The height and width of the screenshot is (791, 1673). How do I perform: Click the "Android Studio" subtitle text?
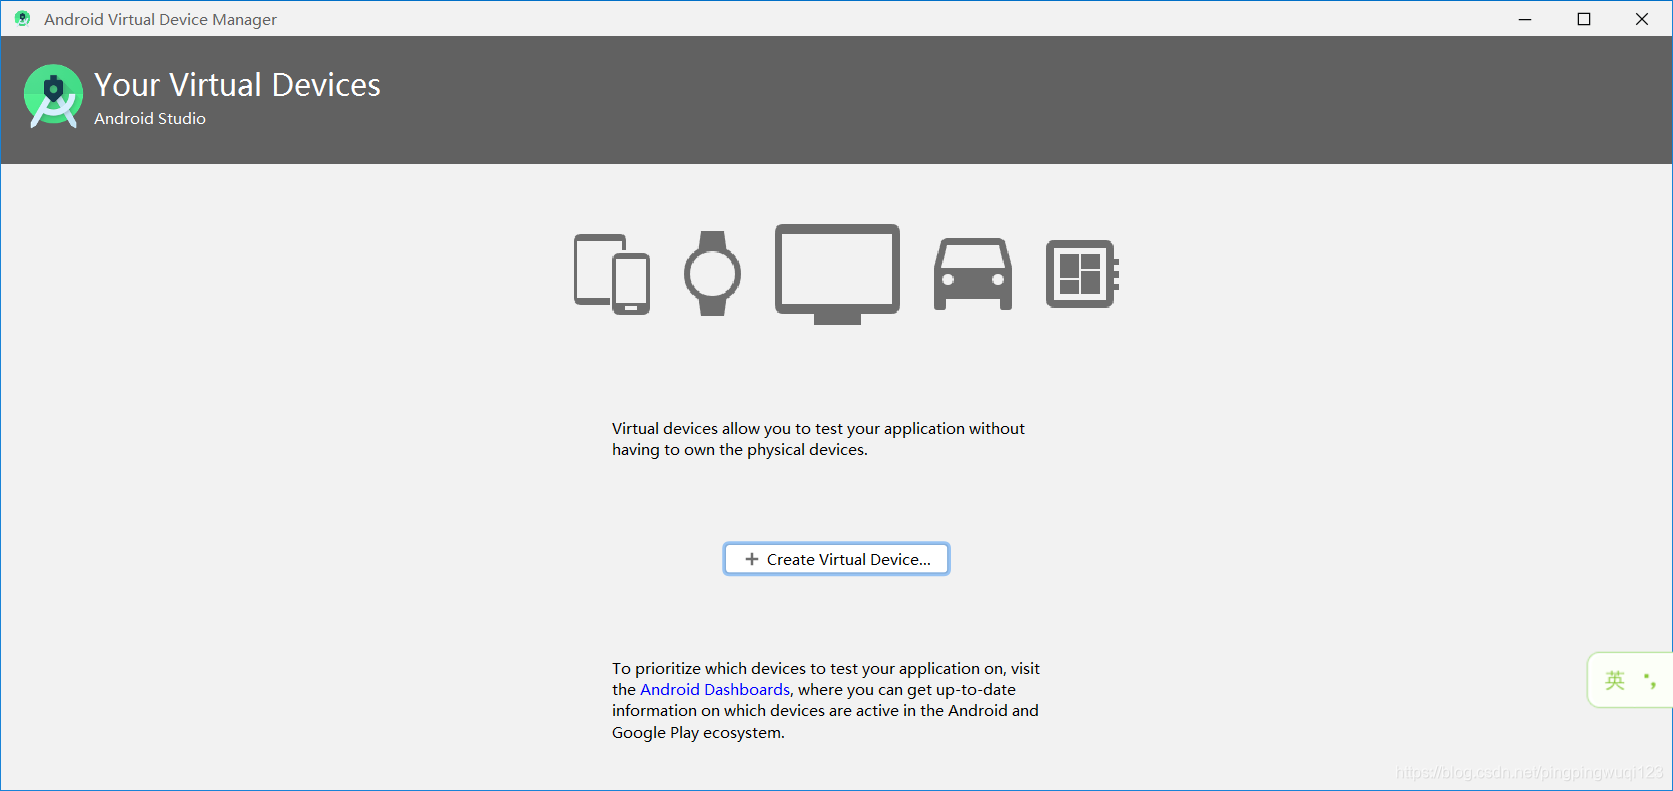coord(150,118)
